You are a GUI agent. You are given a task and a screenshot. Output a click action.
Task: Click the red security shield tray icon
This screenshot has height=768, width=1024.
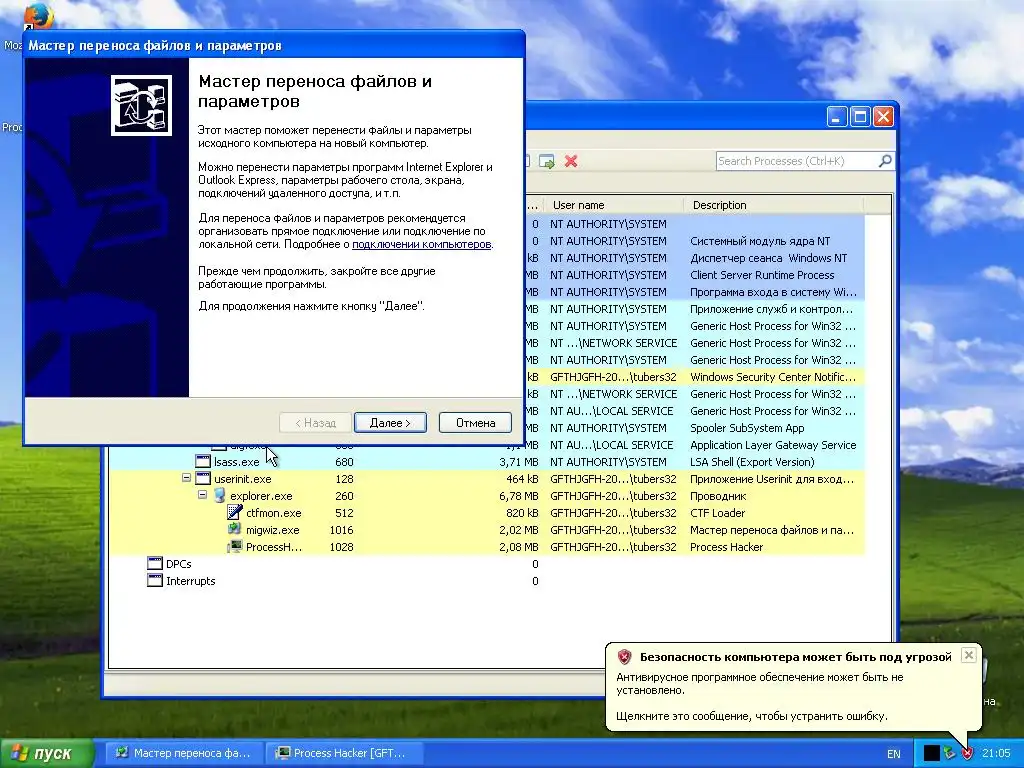(967, 753)
